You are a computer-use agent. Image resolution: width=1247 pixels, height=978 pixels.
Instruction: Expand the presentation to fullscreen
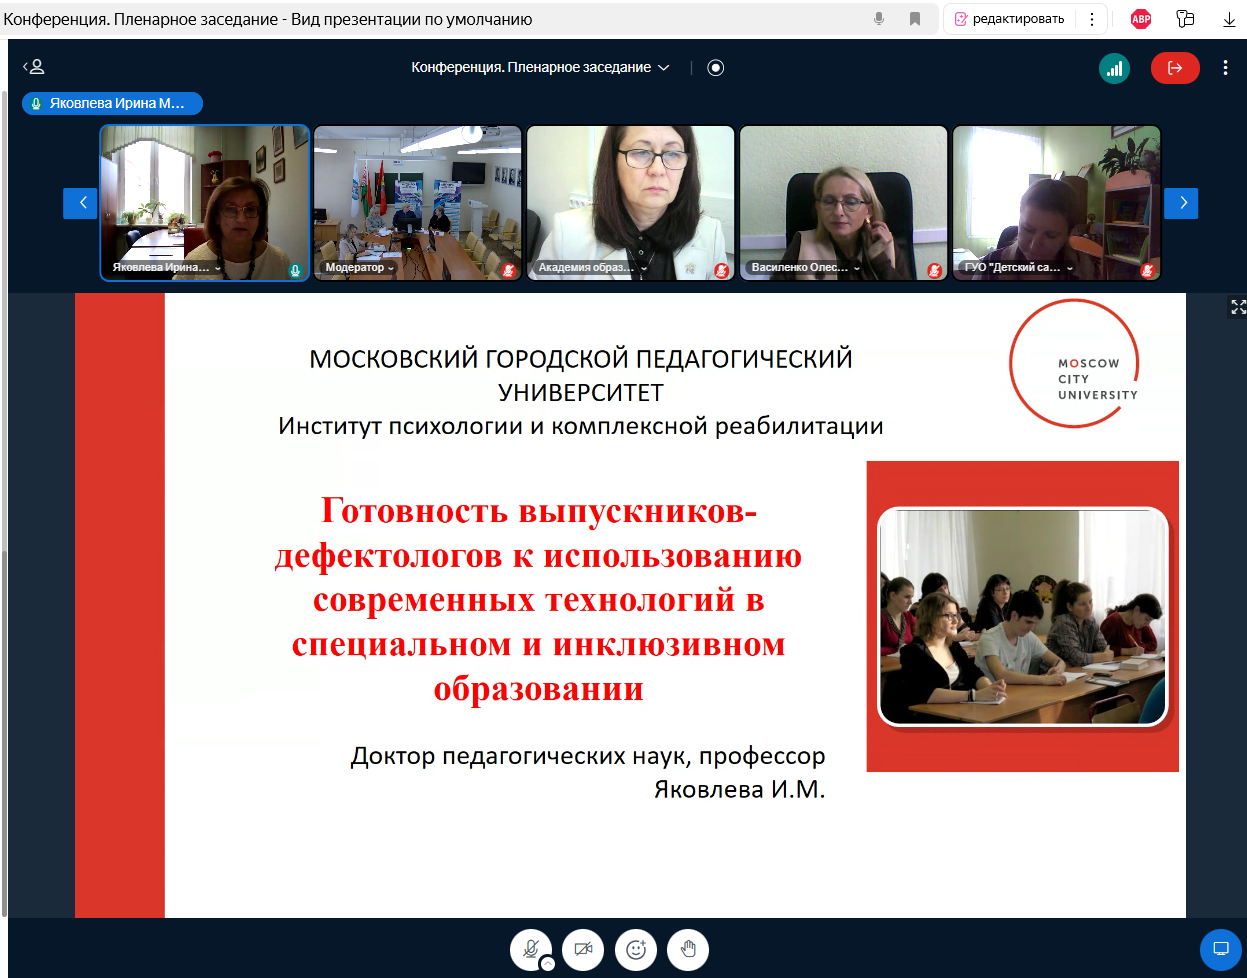1238,307
